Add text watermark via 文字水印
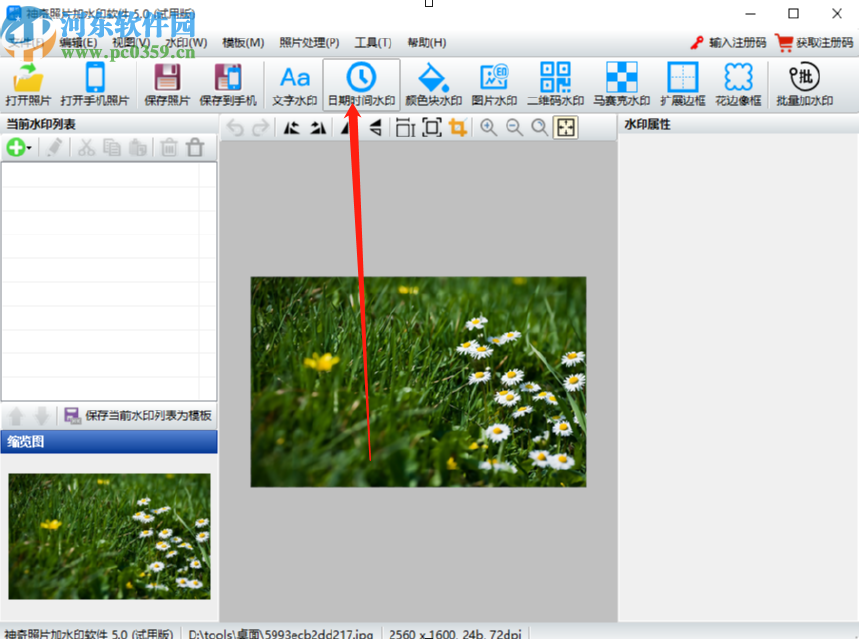Screen dimensions: 859x639 click(x=295, y=84)
